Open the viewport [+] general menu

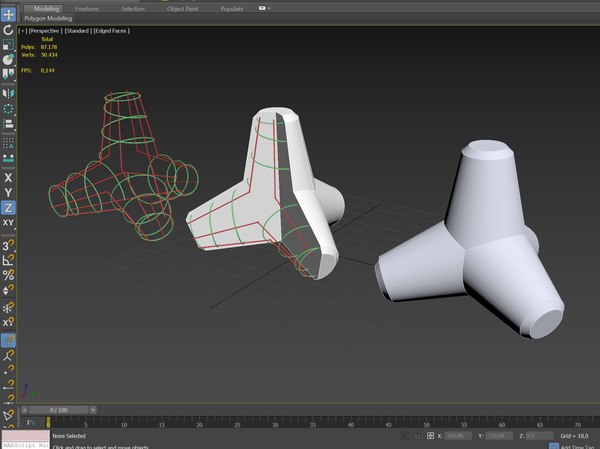tap(23, 31)
